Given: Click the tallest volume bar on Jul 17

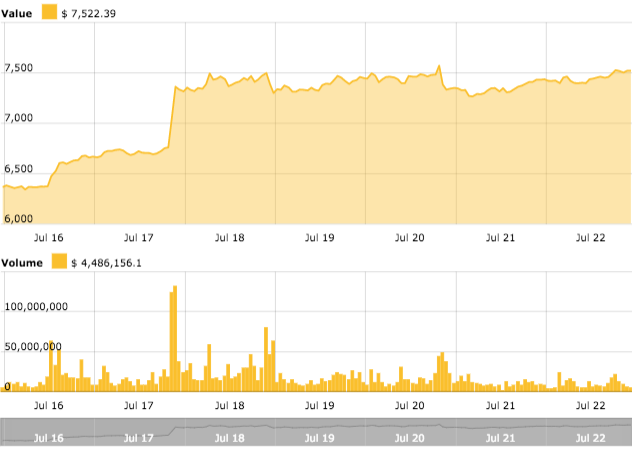Looking at the screenshot, I should click(175, 339).
